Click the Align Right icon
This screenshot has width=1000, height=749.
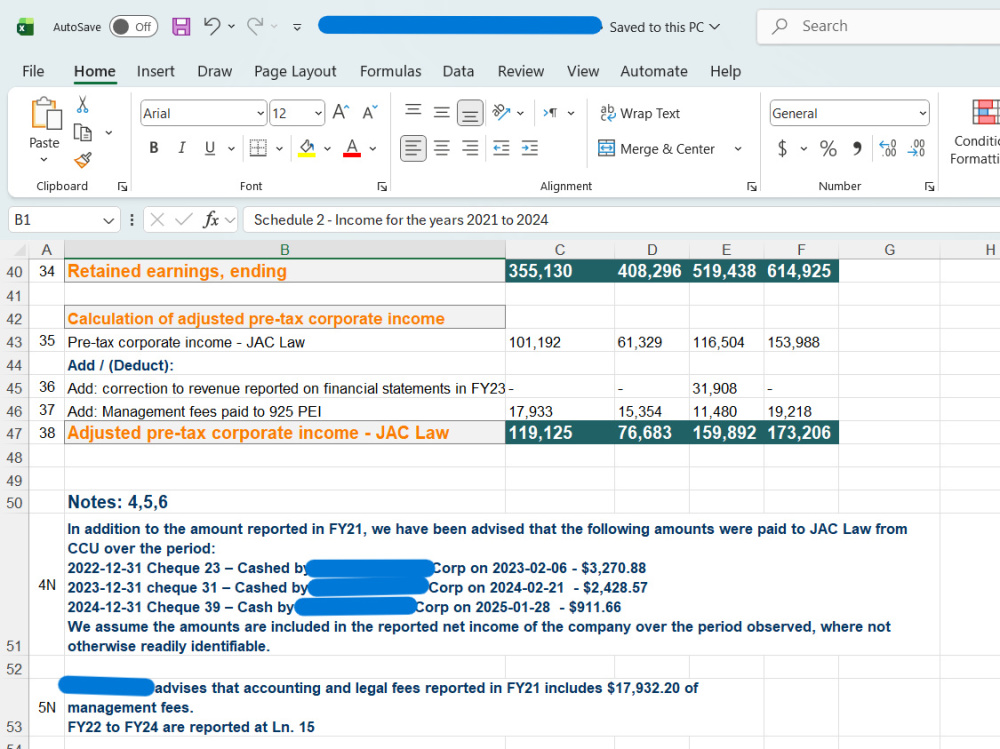(470, 149)
